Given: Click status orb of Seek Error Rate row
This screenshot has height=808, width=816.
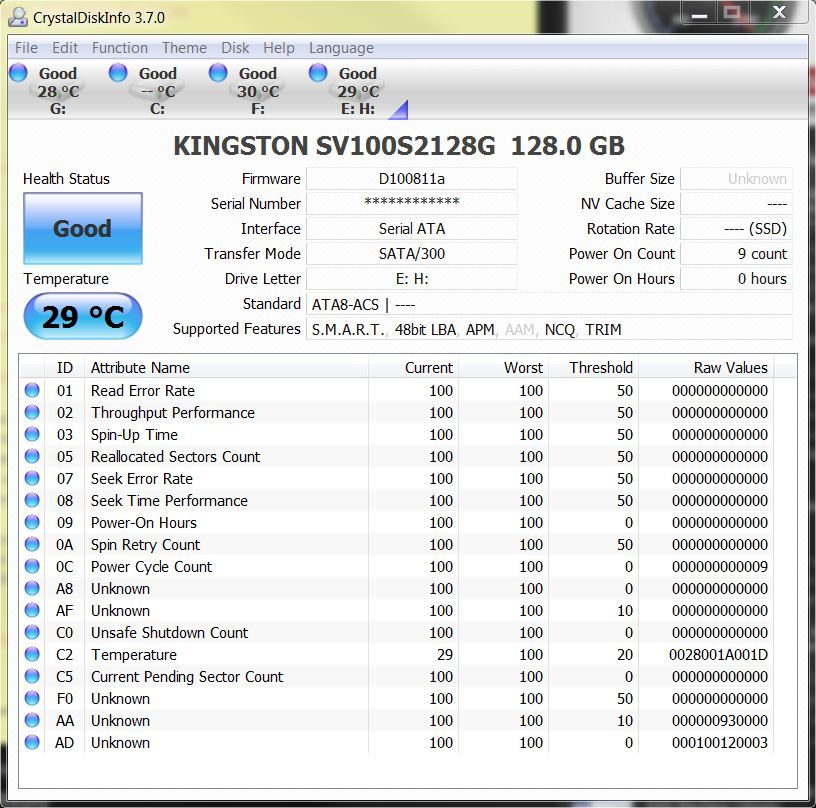Looking at the screenshot, I should point(32,478).
